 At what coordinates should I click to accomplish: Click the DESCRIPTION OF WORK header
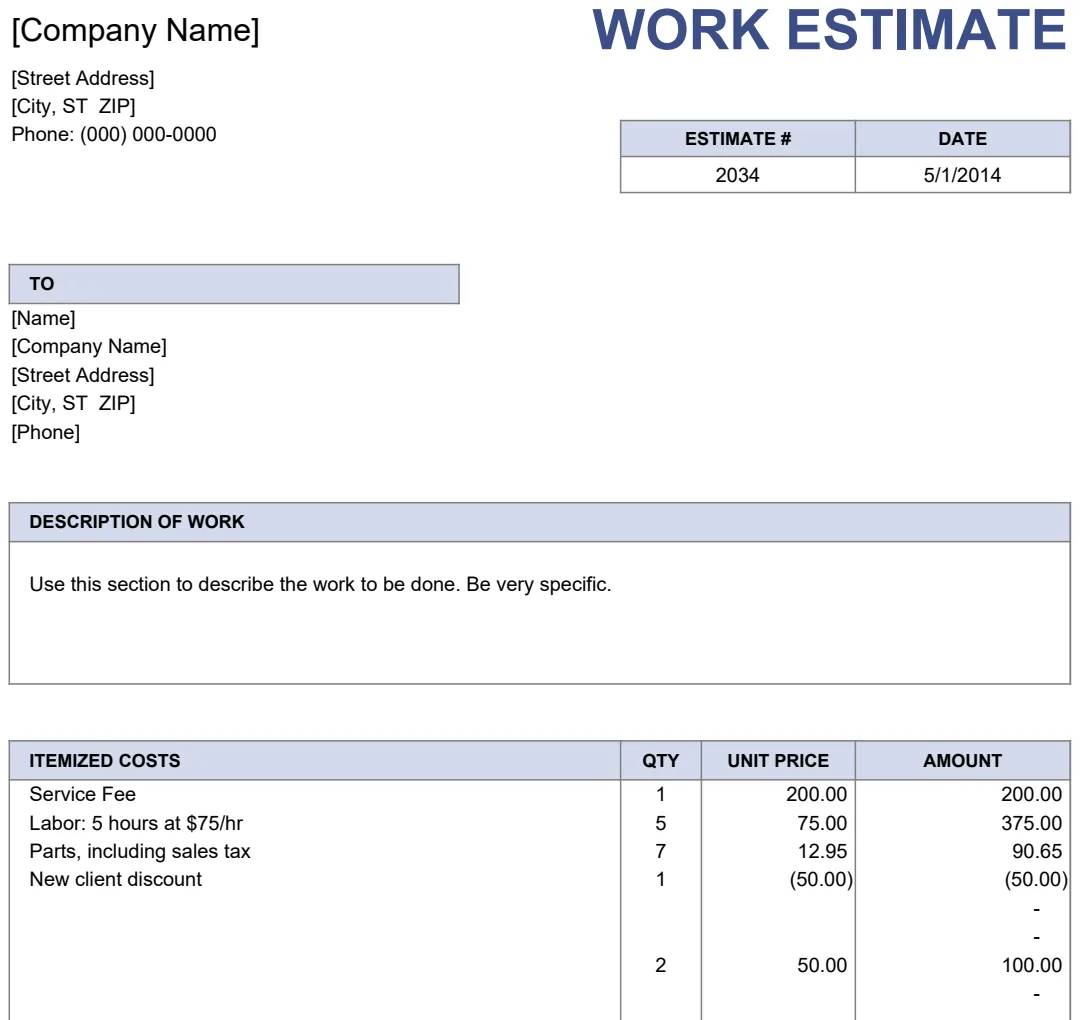point(539,522)
